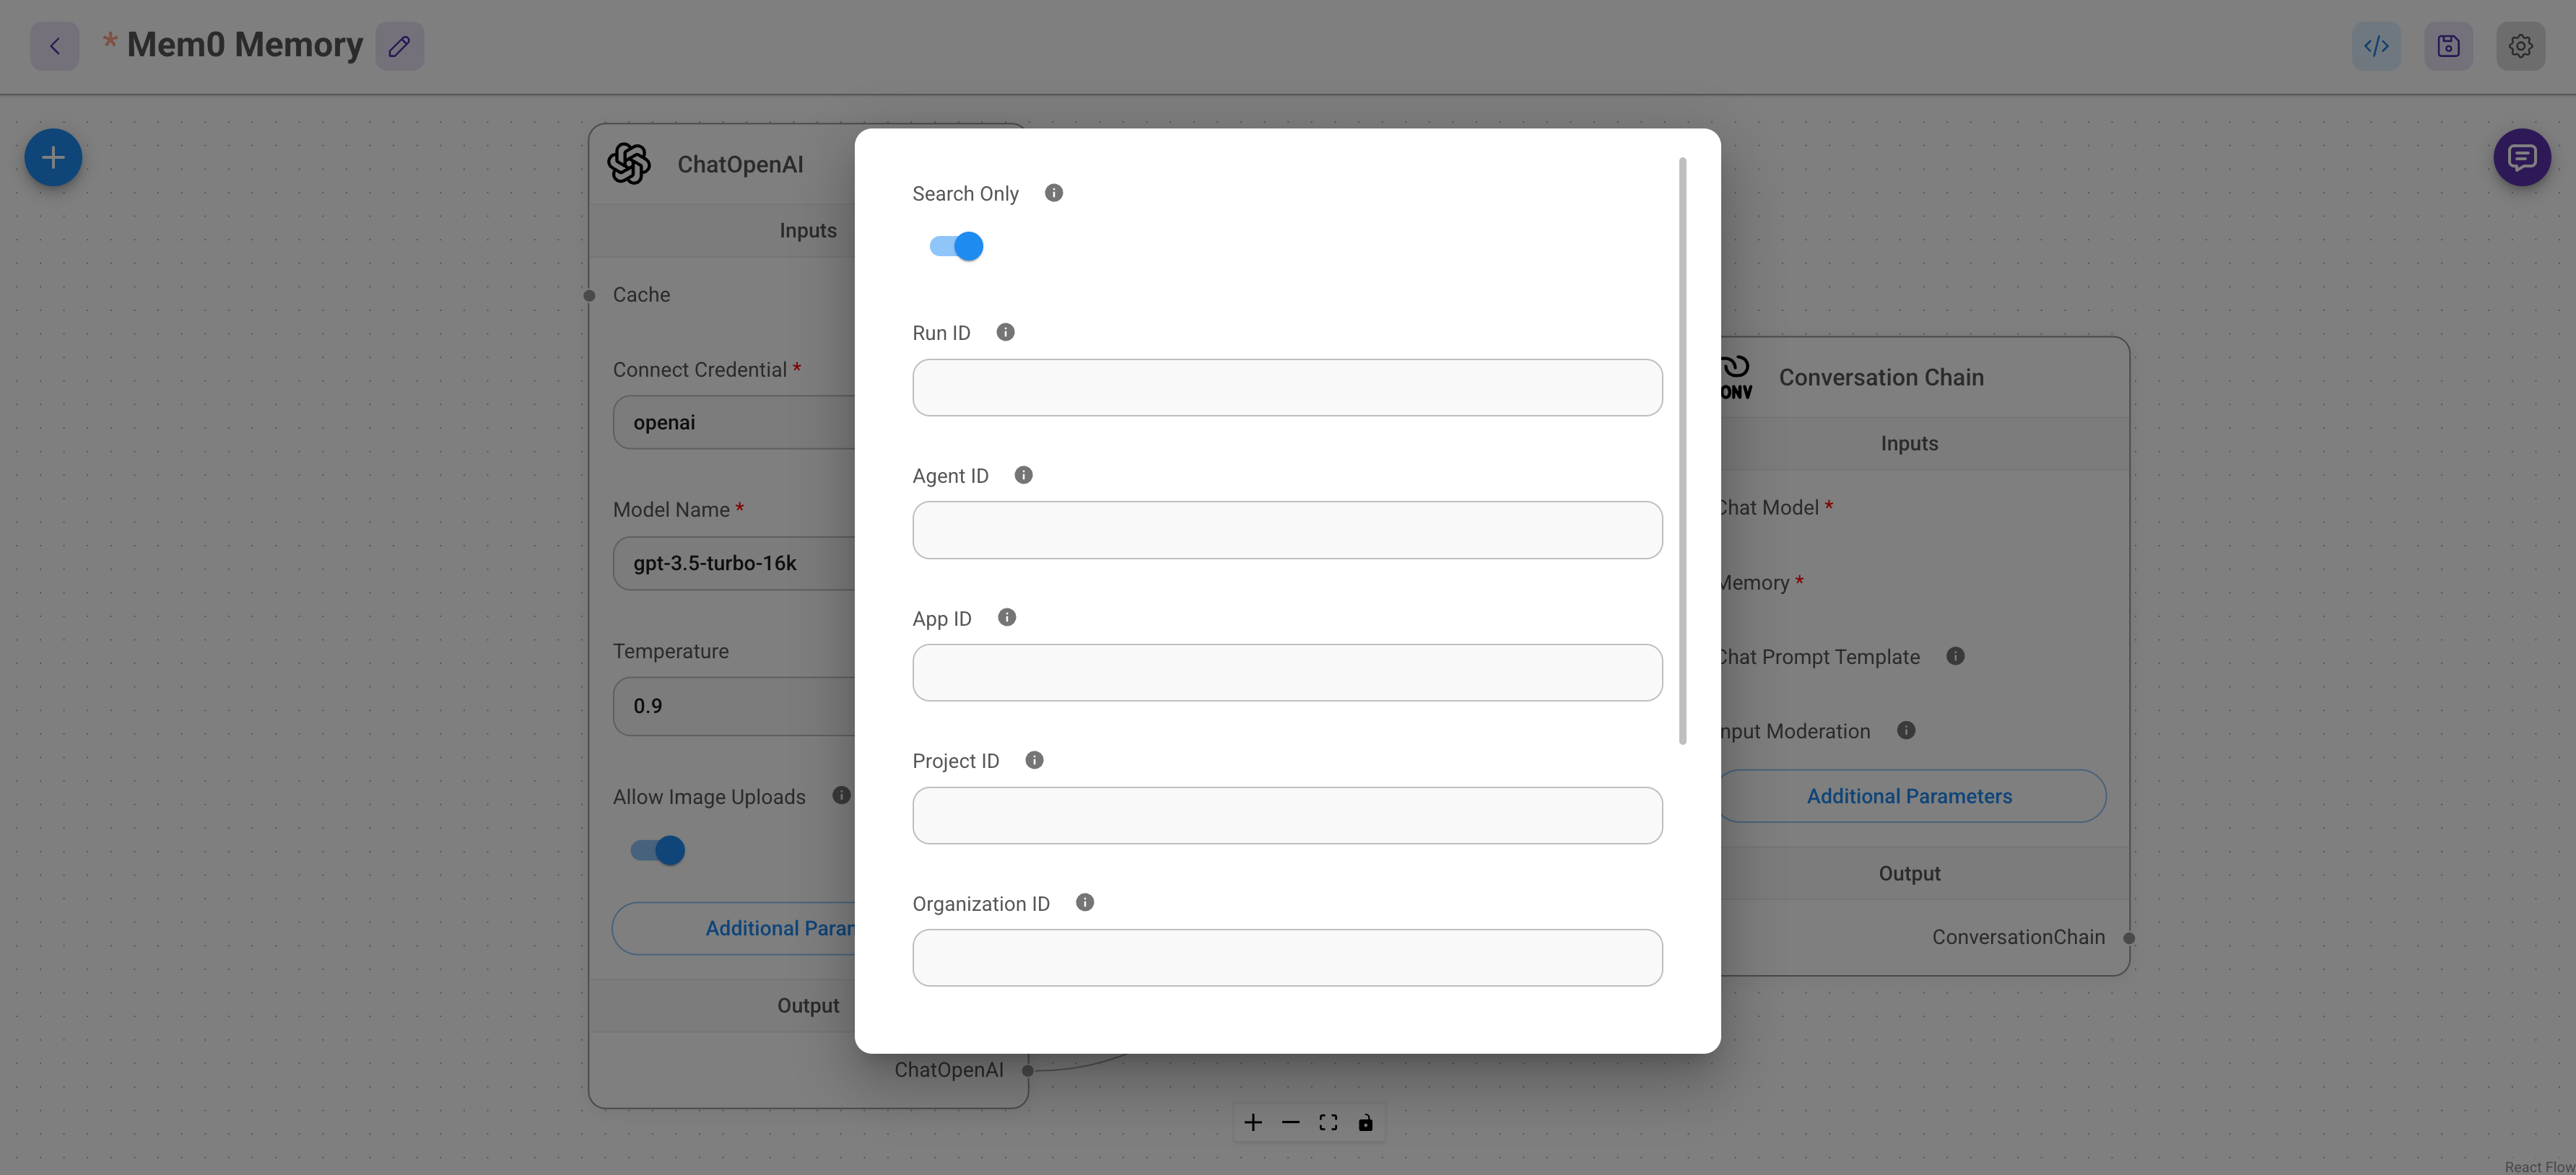Screen dimensions: 2576x1175
Task: Click the Search Only info icon
Action: click(1053, 193)
